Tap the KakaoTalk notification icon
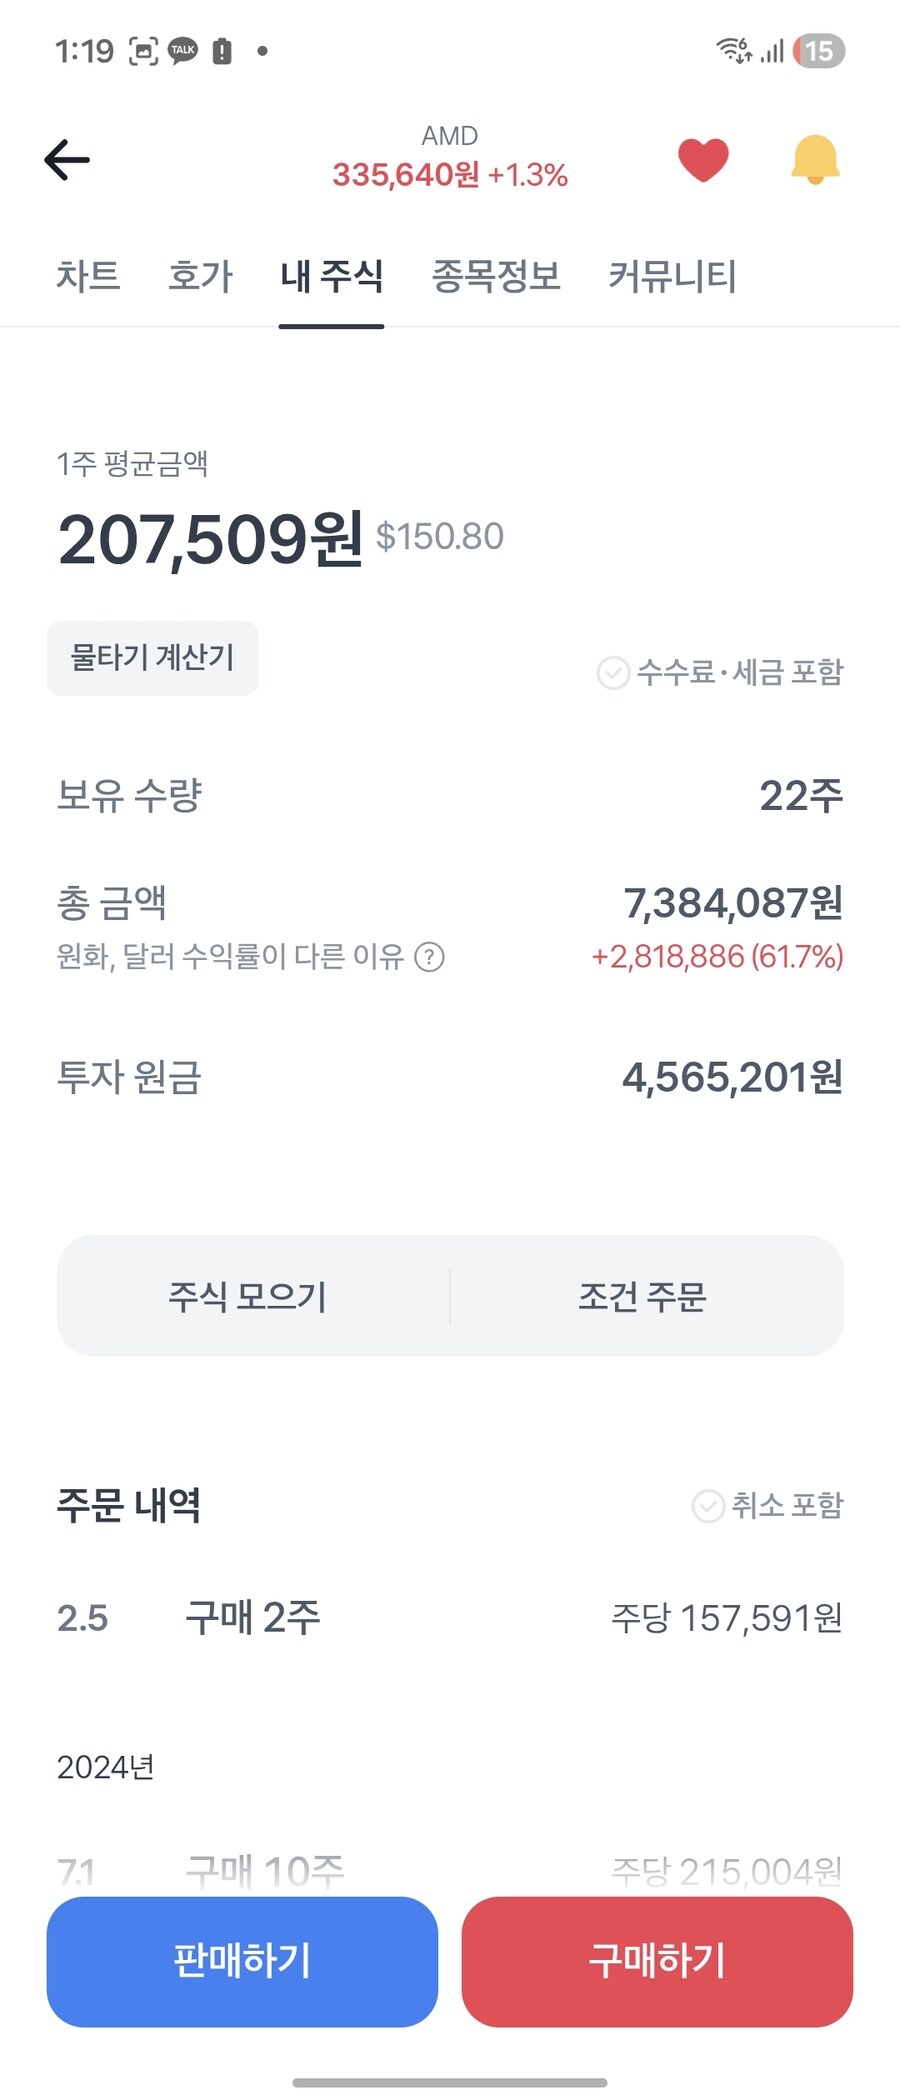900x2100 pixels. coord(183,51)
